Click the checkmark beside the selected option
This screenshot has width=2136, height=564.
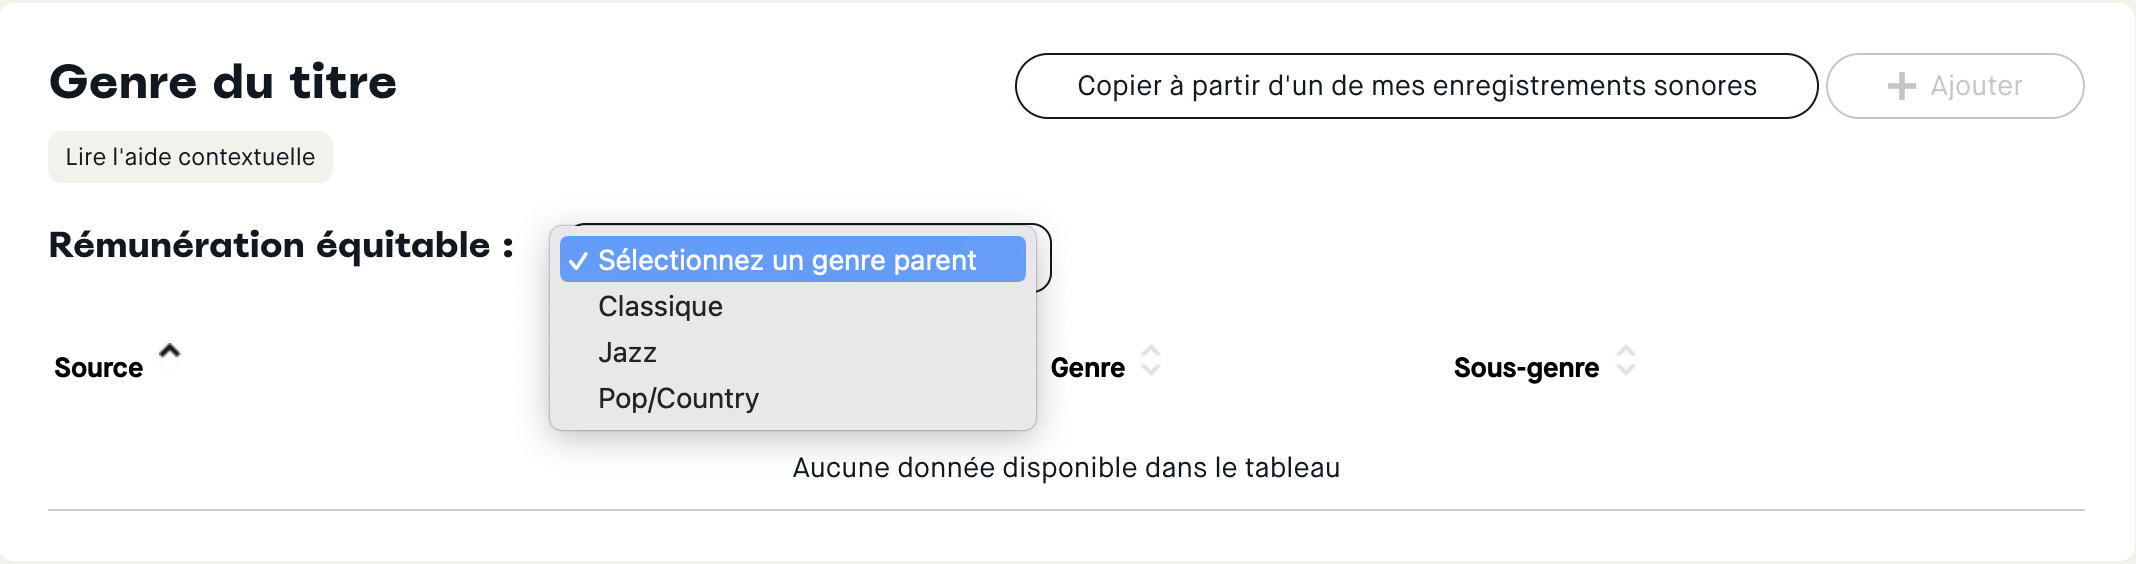tap(578, 261)
